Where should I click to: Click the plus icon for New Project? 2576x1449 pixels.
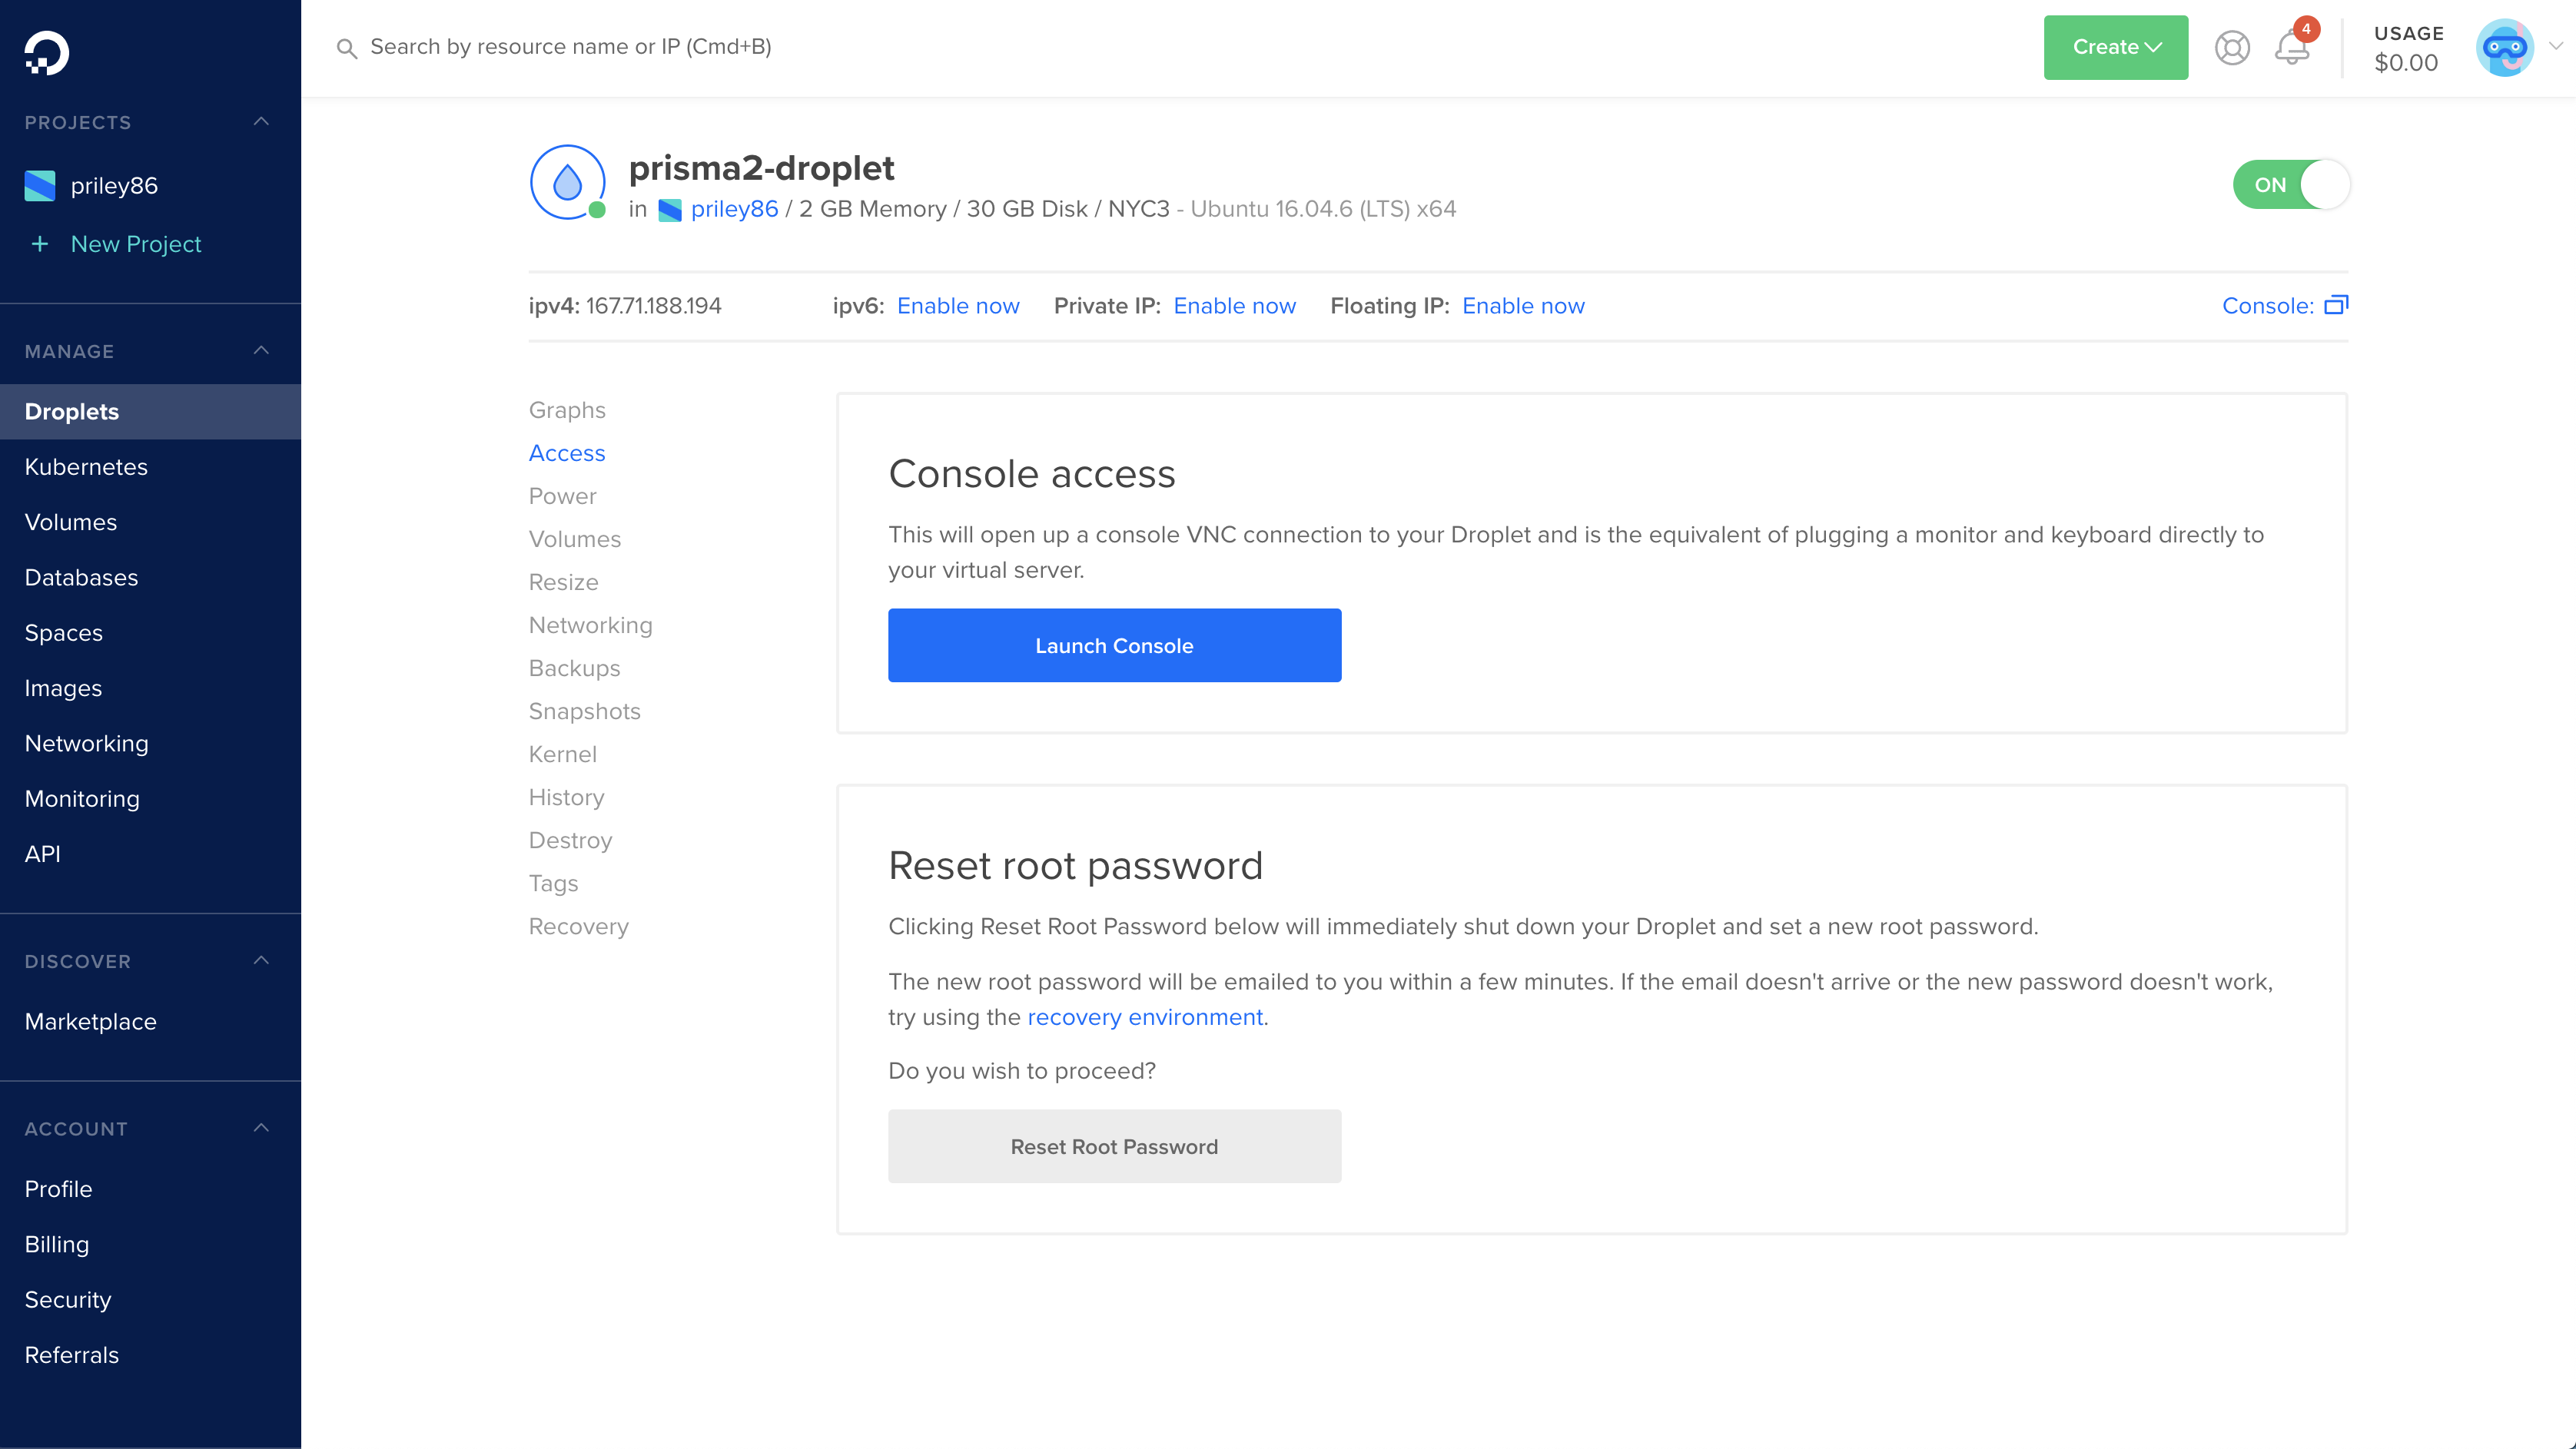coord(40,244)
